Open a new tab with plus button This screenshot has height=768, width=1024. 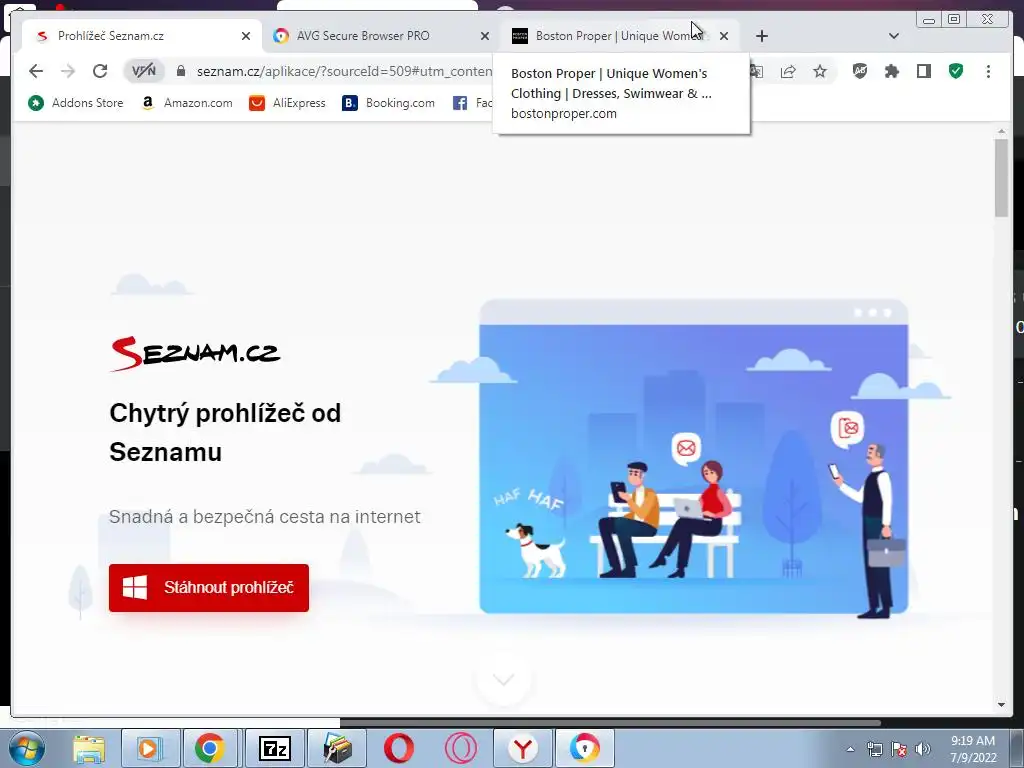tap(761, 36)
